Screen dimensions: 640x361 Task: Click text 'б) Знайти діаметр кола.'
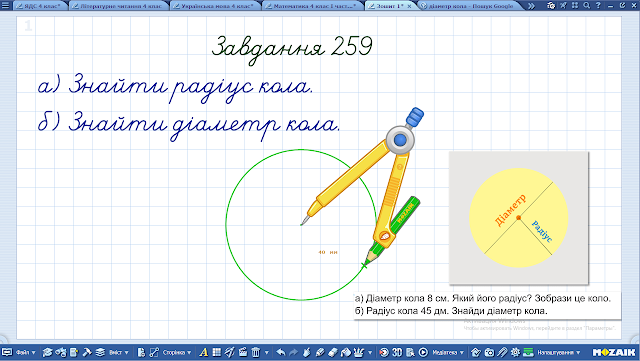pos(189,125)
